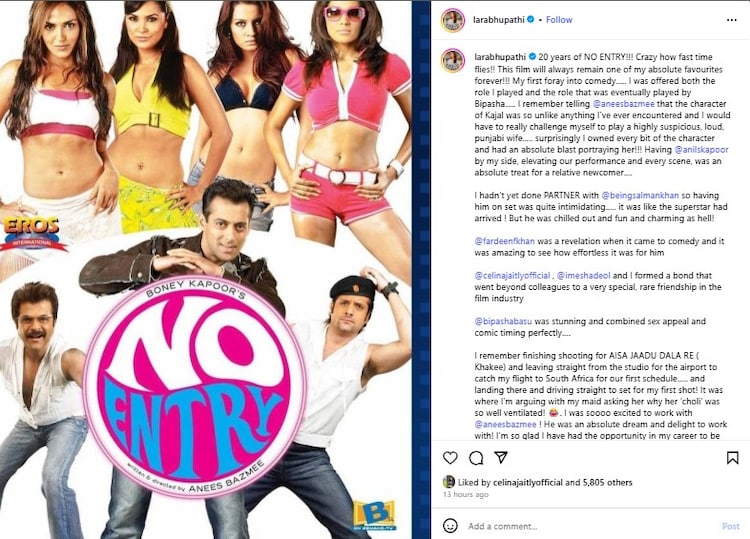
Task: Click liker's small avatar thumbnail
Action: pos(449,482)
